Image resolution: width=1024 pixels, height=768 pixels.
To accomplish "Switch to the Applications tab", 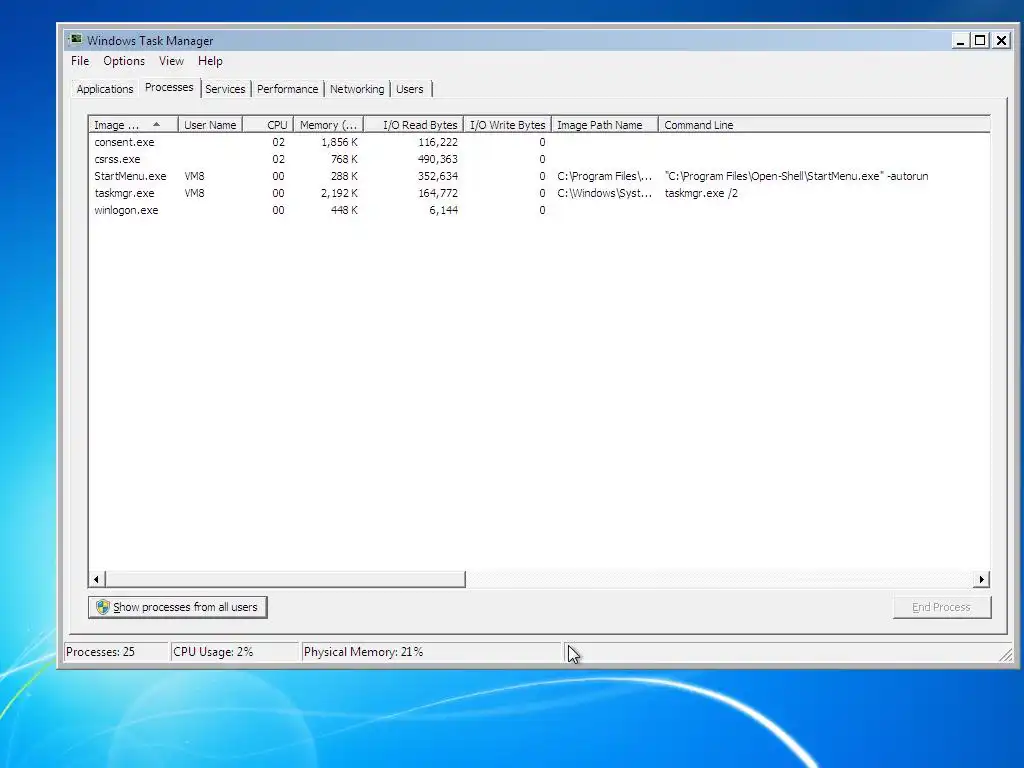I will [x=104, y=89].
